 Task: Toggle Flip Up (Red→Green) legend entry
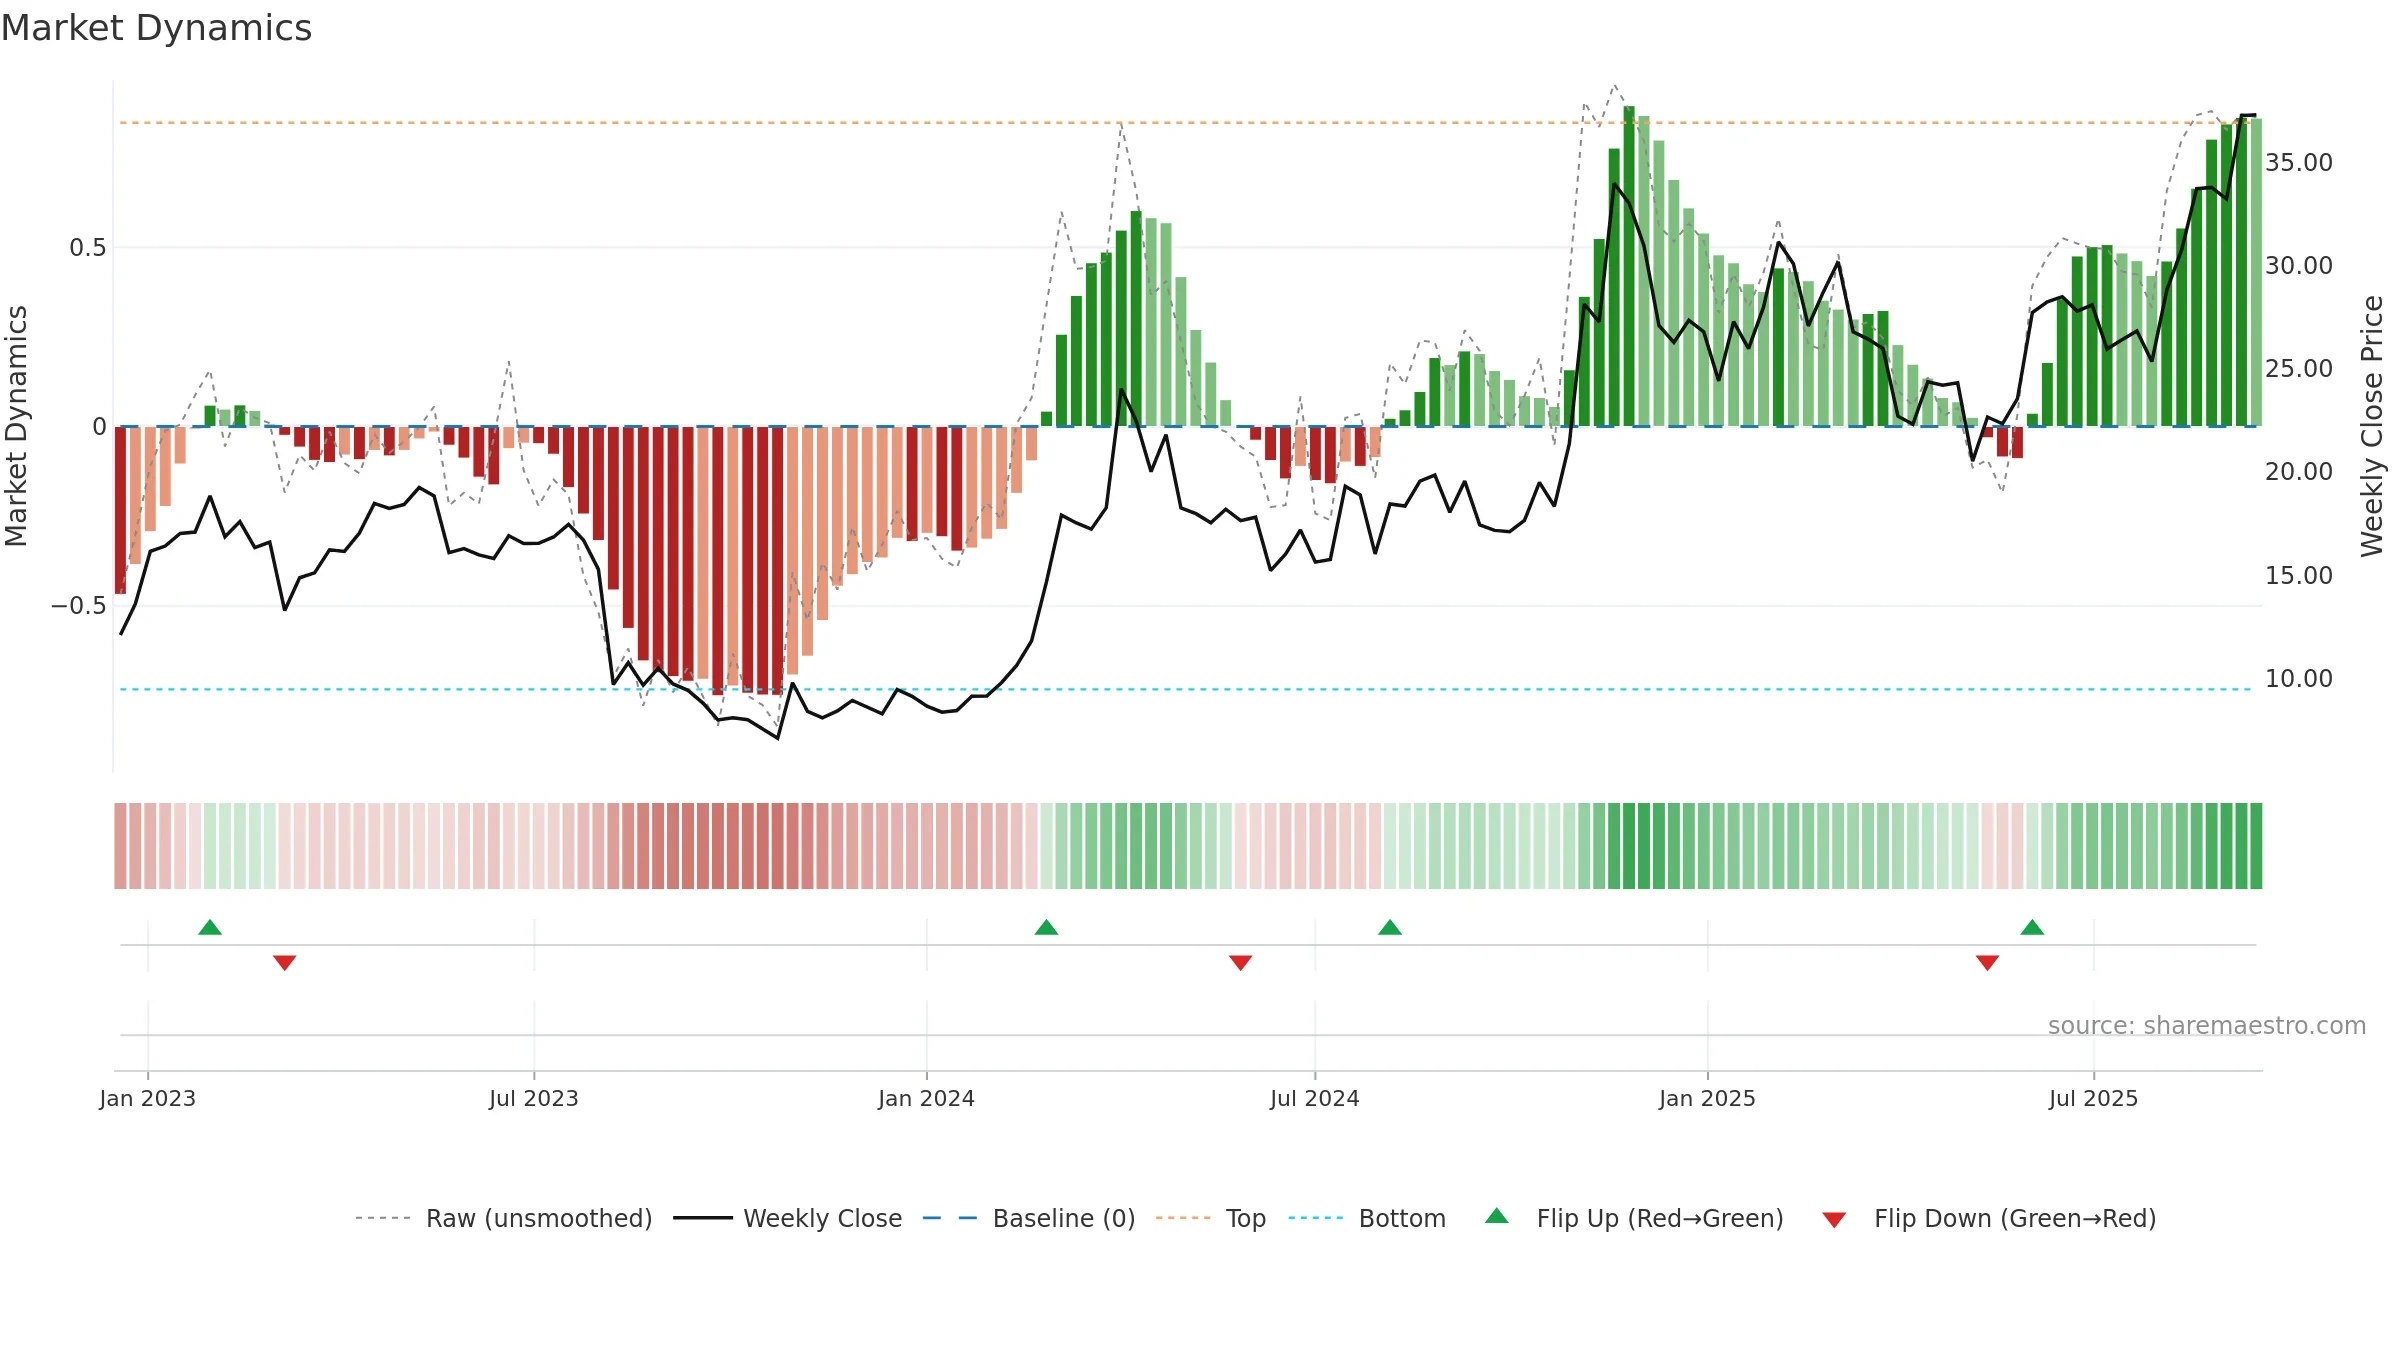1634,1218
